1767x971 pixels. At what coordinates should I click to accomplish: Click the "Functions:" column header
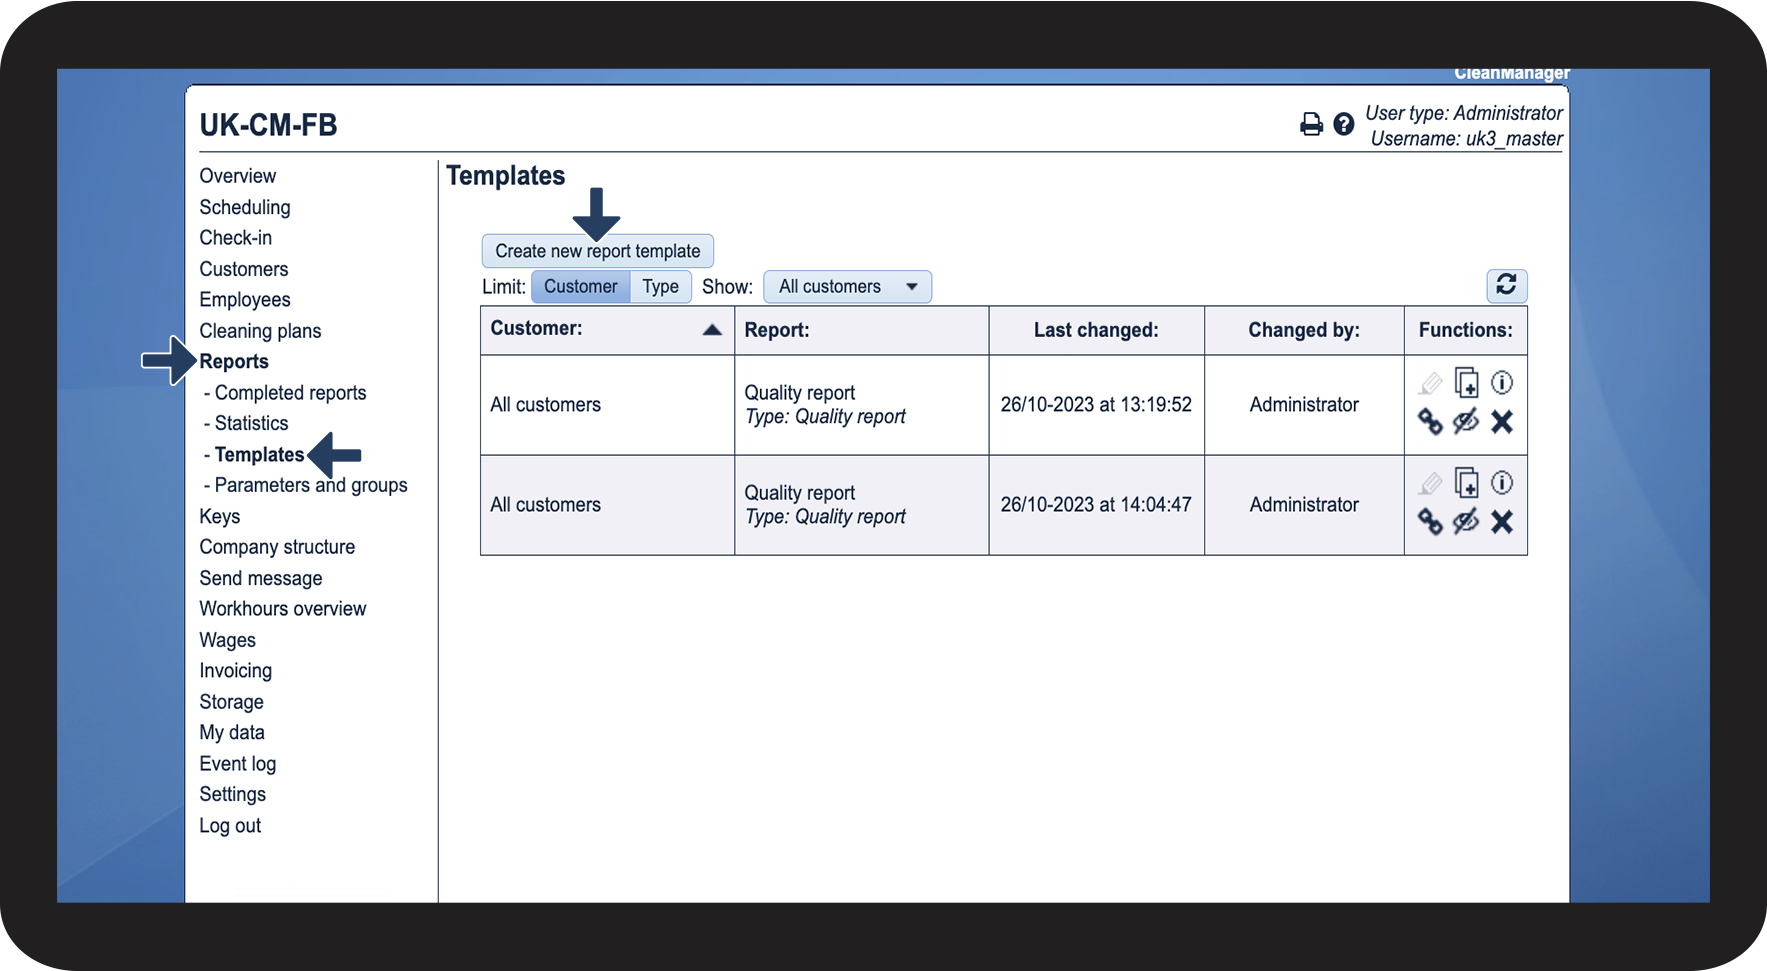point(1466,330)
